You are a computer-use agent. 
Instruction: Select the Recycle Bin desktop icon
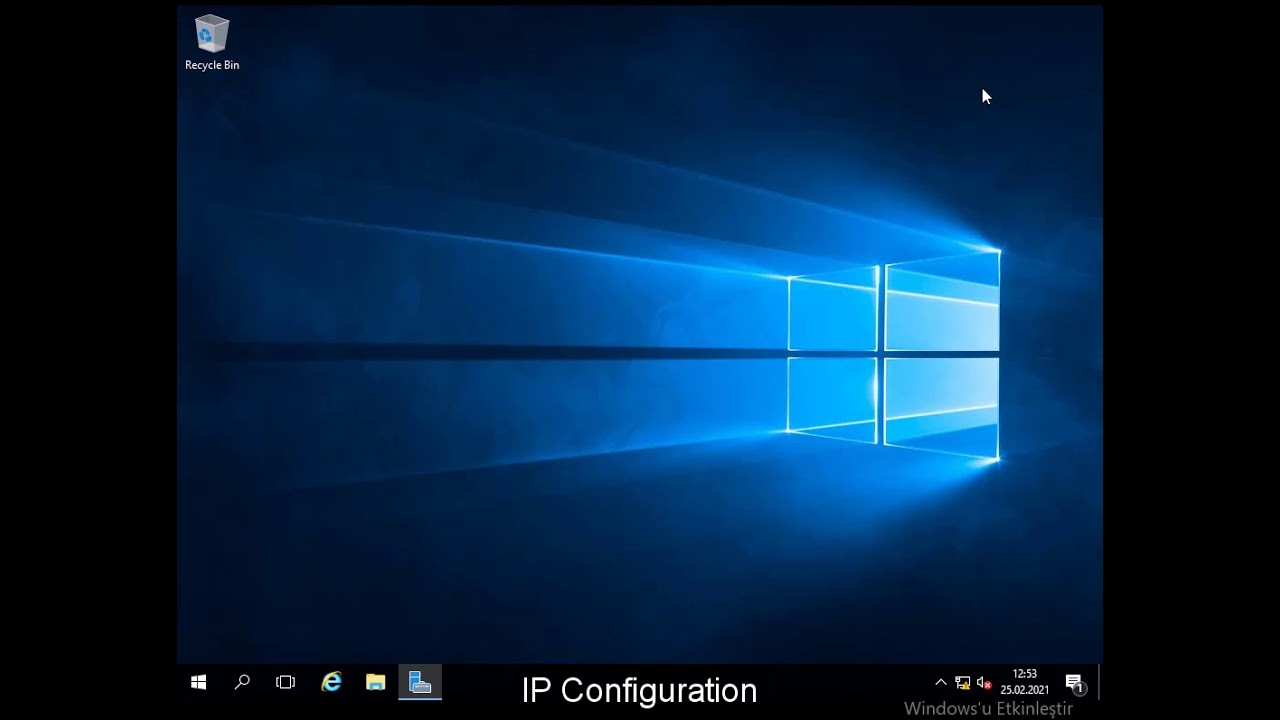coord(212,43)
